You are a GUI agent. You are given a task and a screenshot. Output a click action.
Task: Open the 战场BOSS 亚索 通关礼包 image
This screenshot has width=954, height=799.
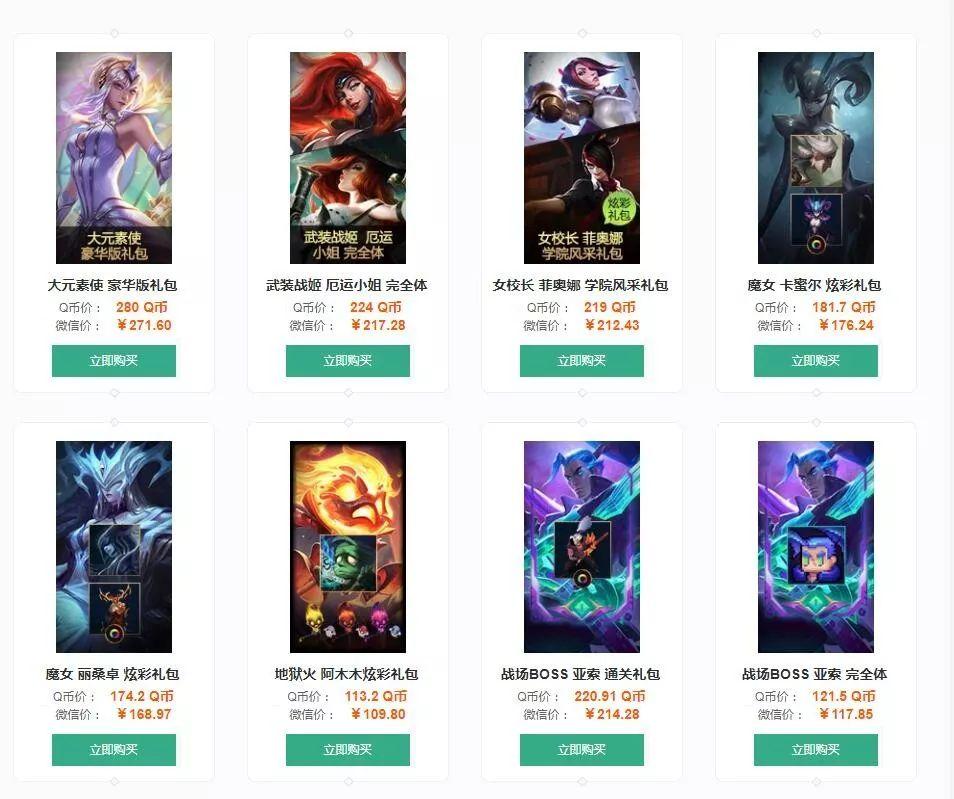click(x=582, y=546)
